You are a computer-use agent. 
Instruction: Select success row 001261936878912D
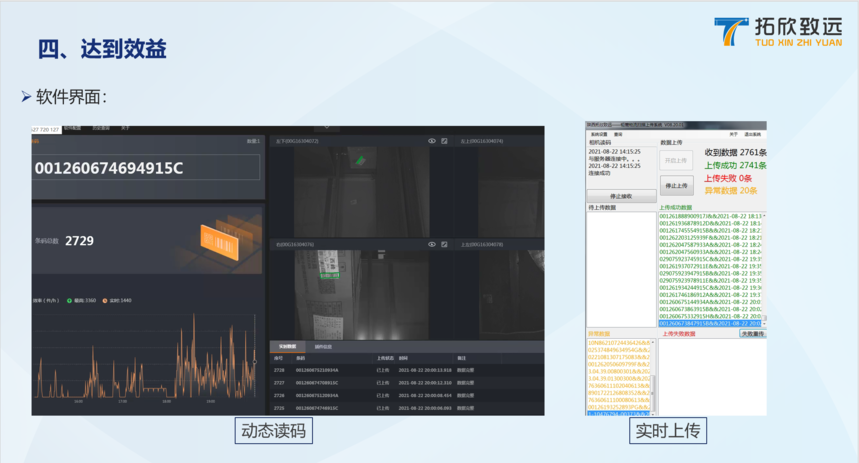(x=709, y=224)
